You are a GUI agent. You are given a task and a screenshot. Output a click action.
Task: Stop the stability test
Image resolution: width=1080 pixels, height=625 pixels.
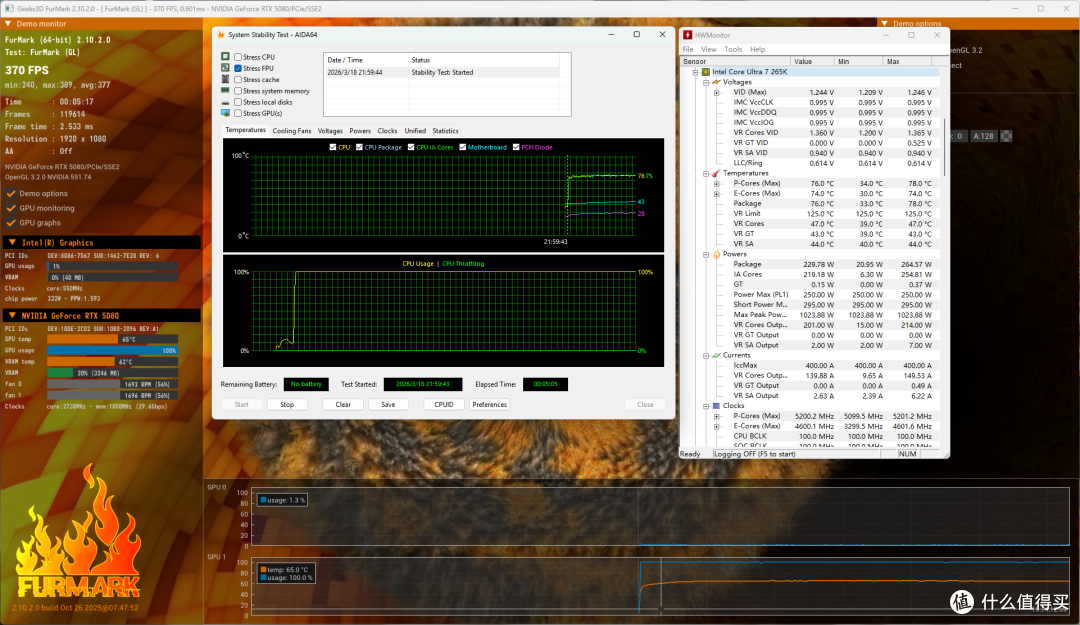[287, 404]
